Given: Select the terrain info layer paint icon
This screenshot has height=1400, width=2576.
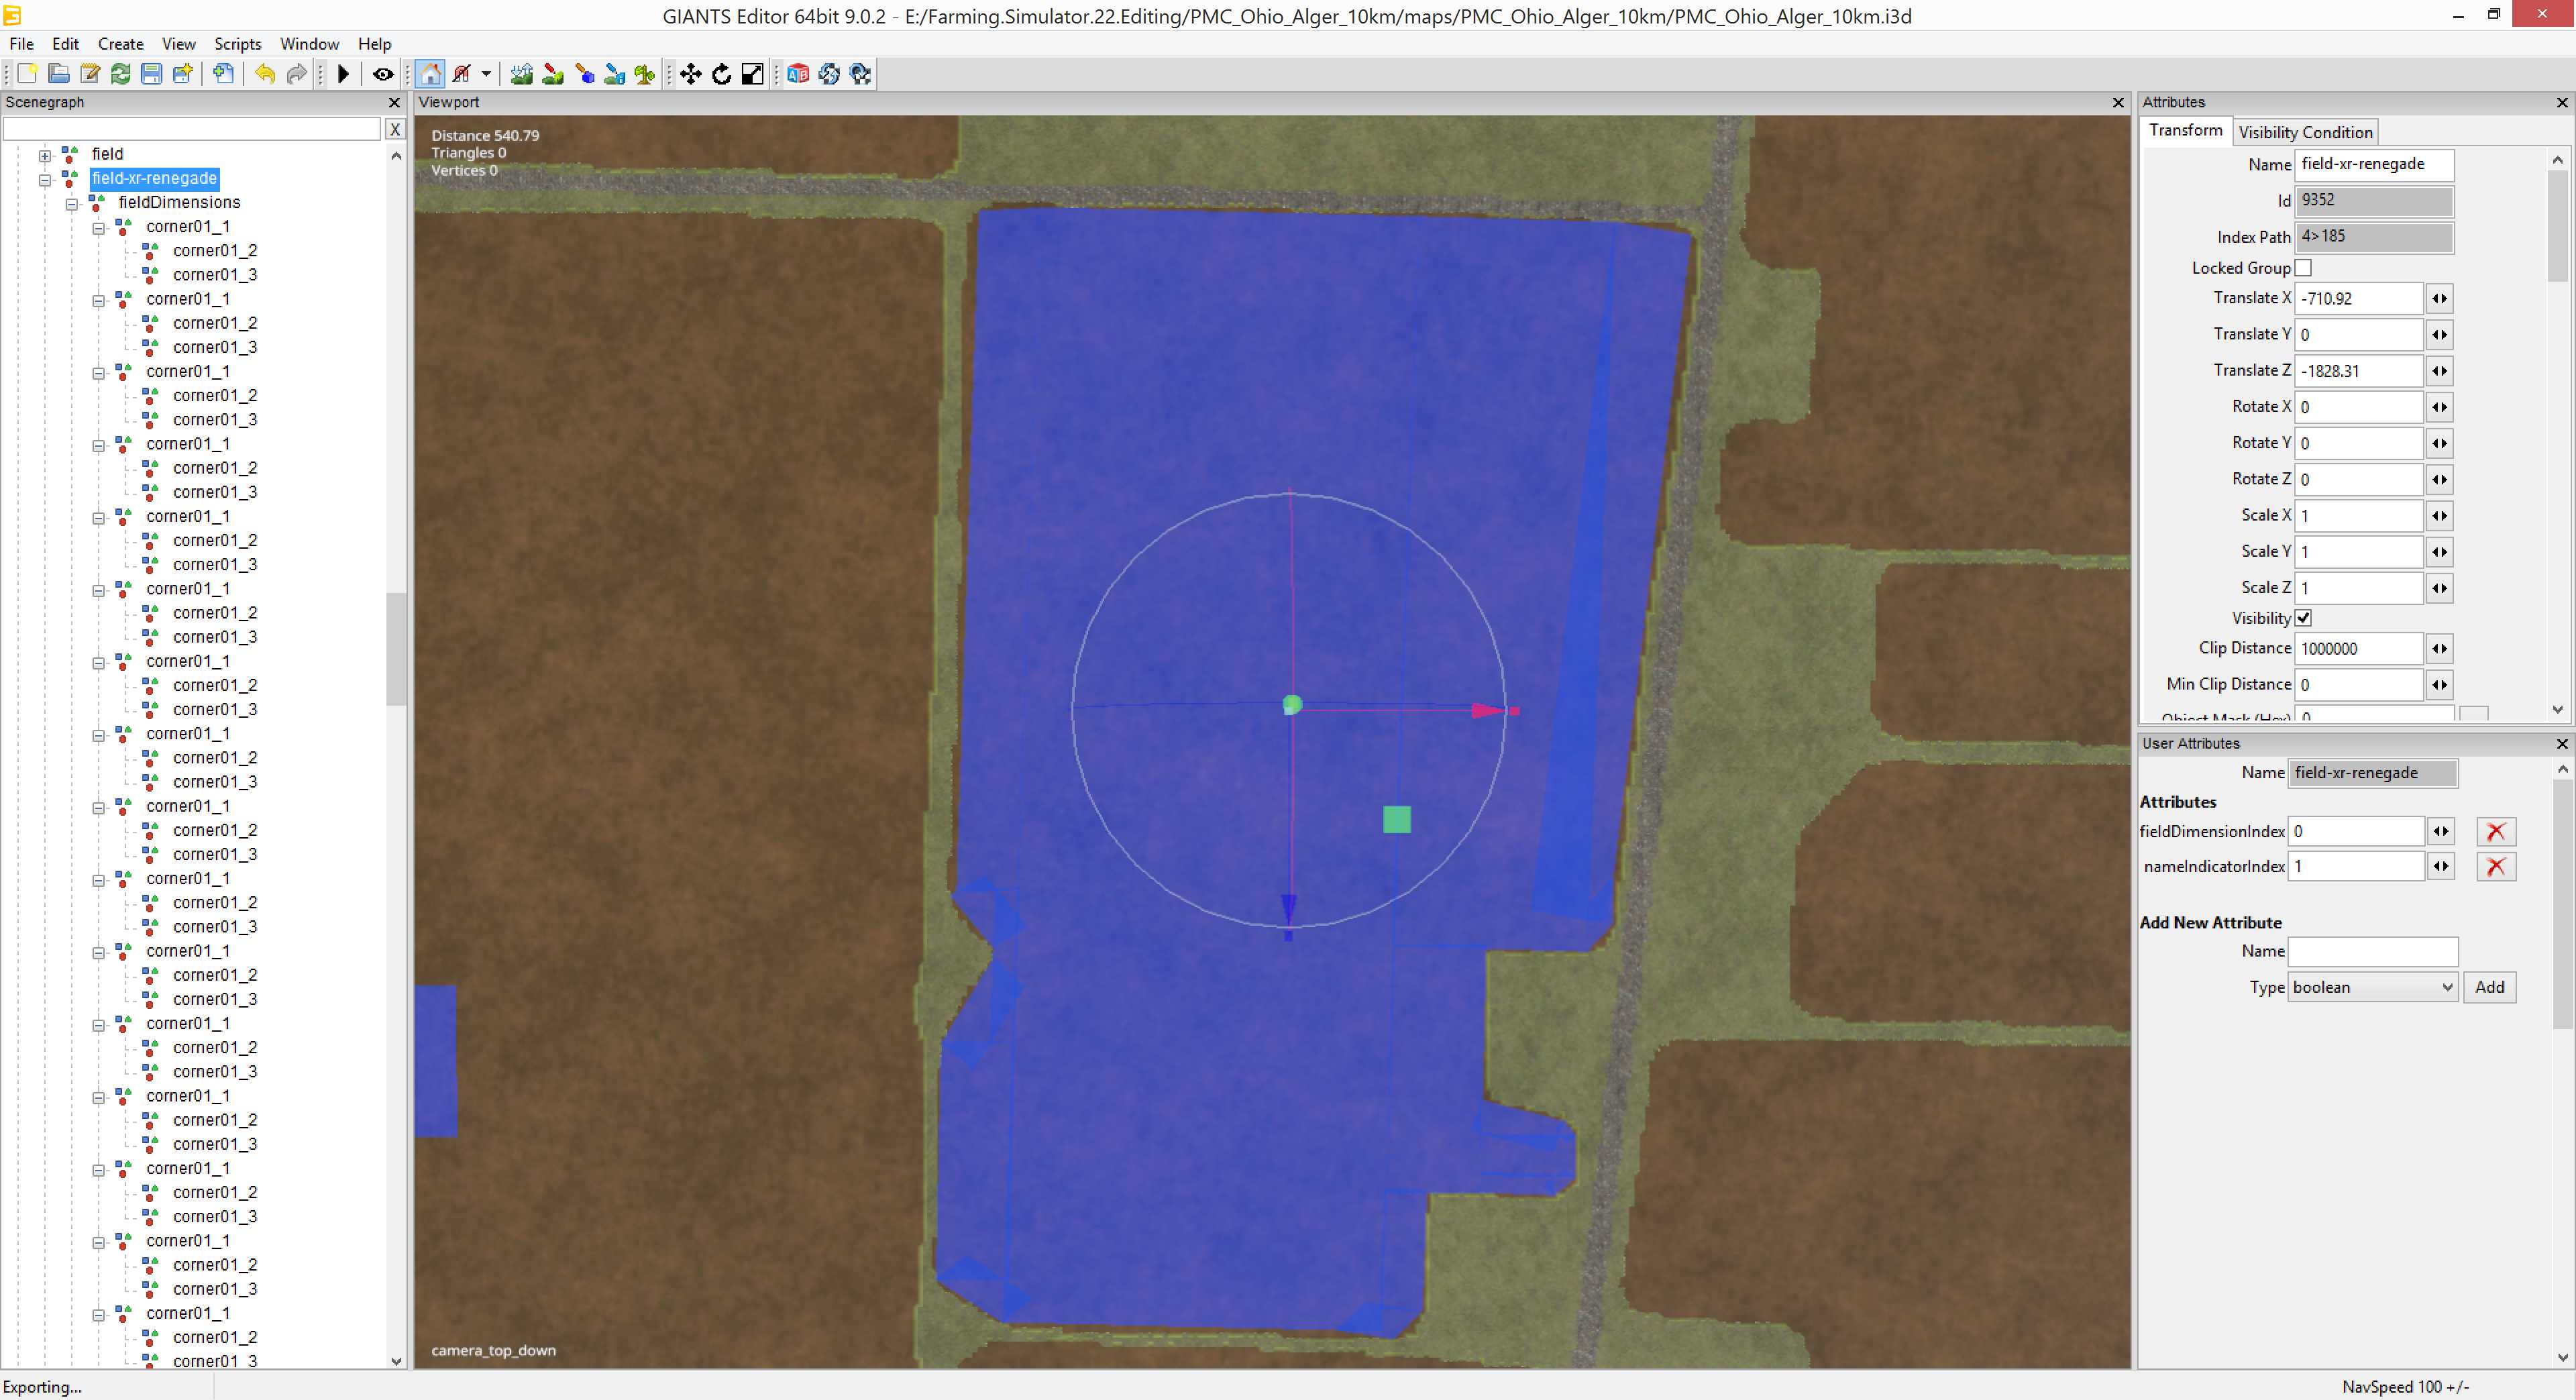Looking at the screenshot, I should pyautogui.click(x=614, y=74).
